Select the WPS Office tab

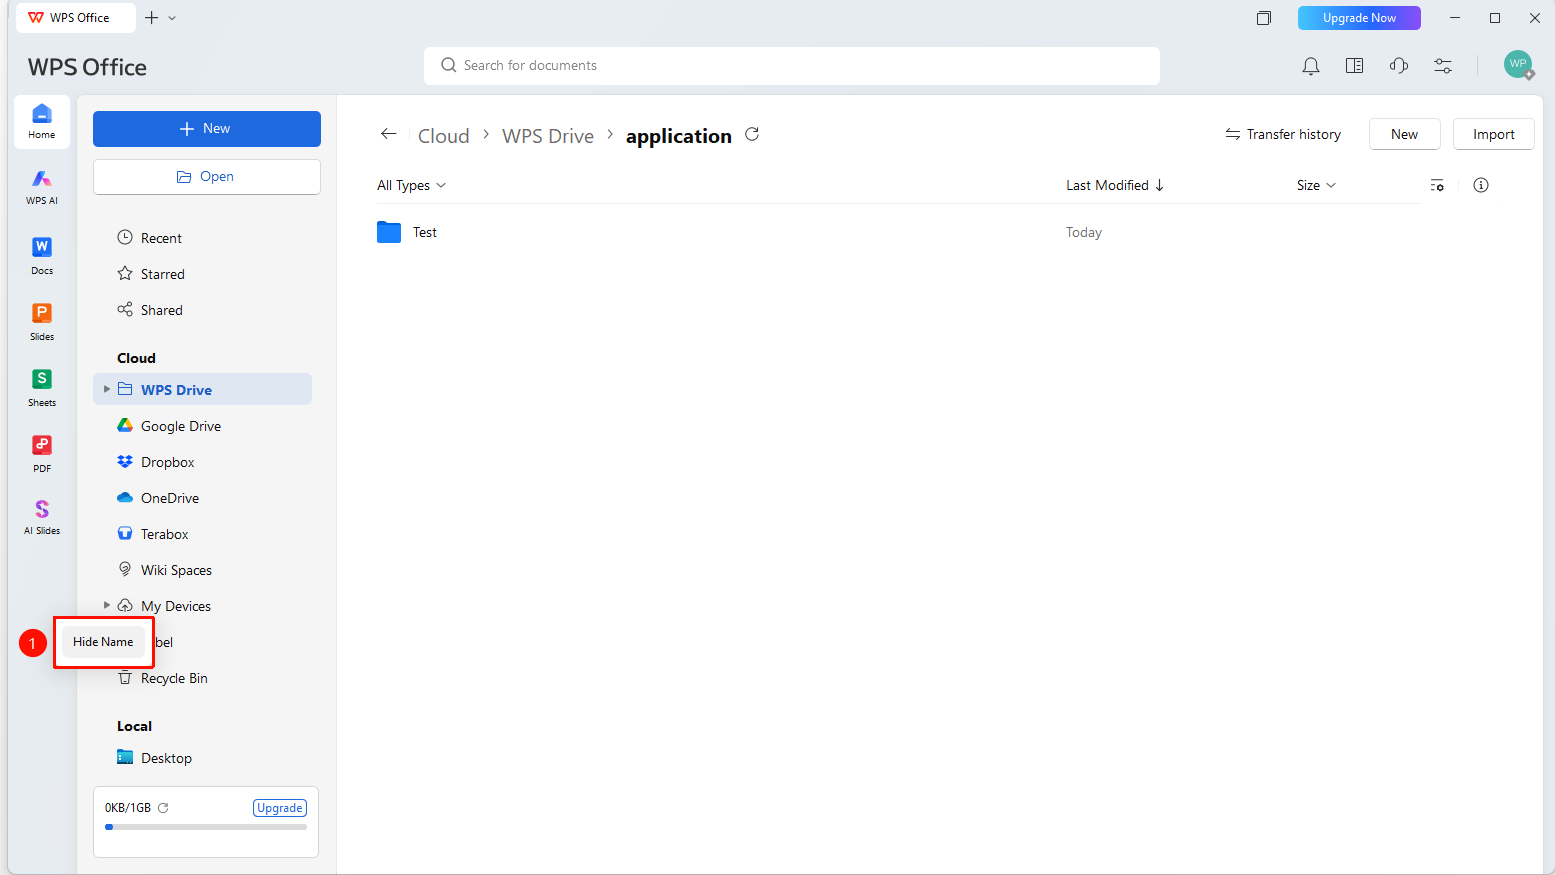[76, 18]
